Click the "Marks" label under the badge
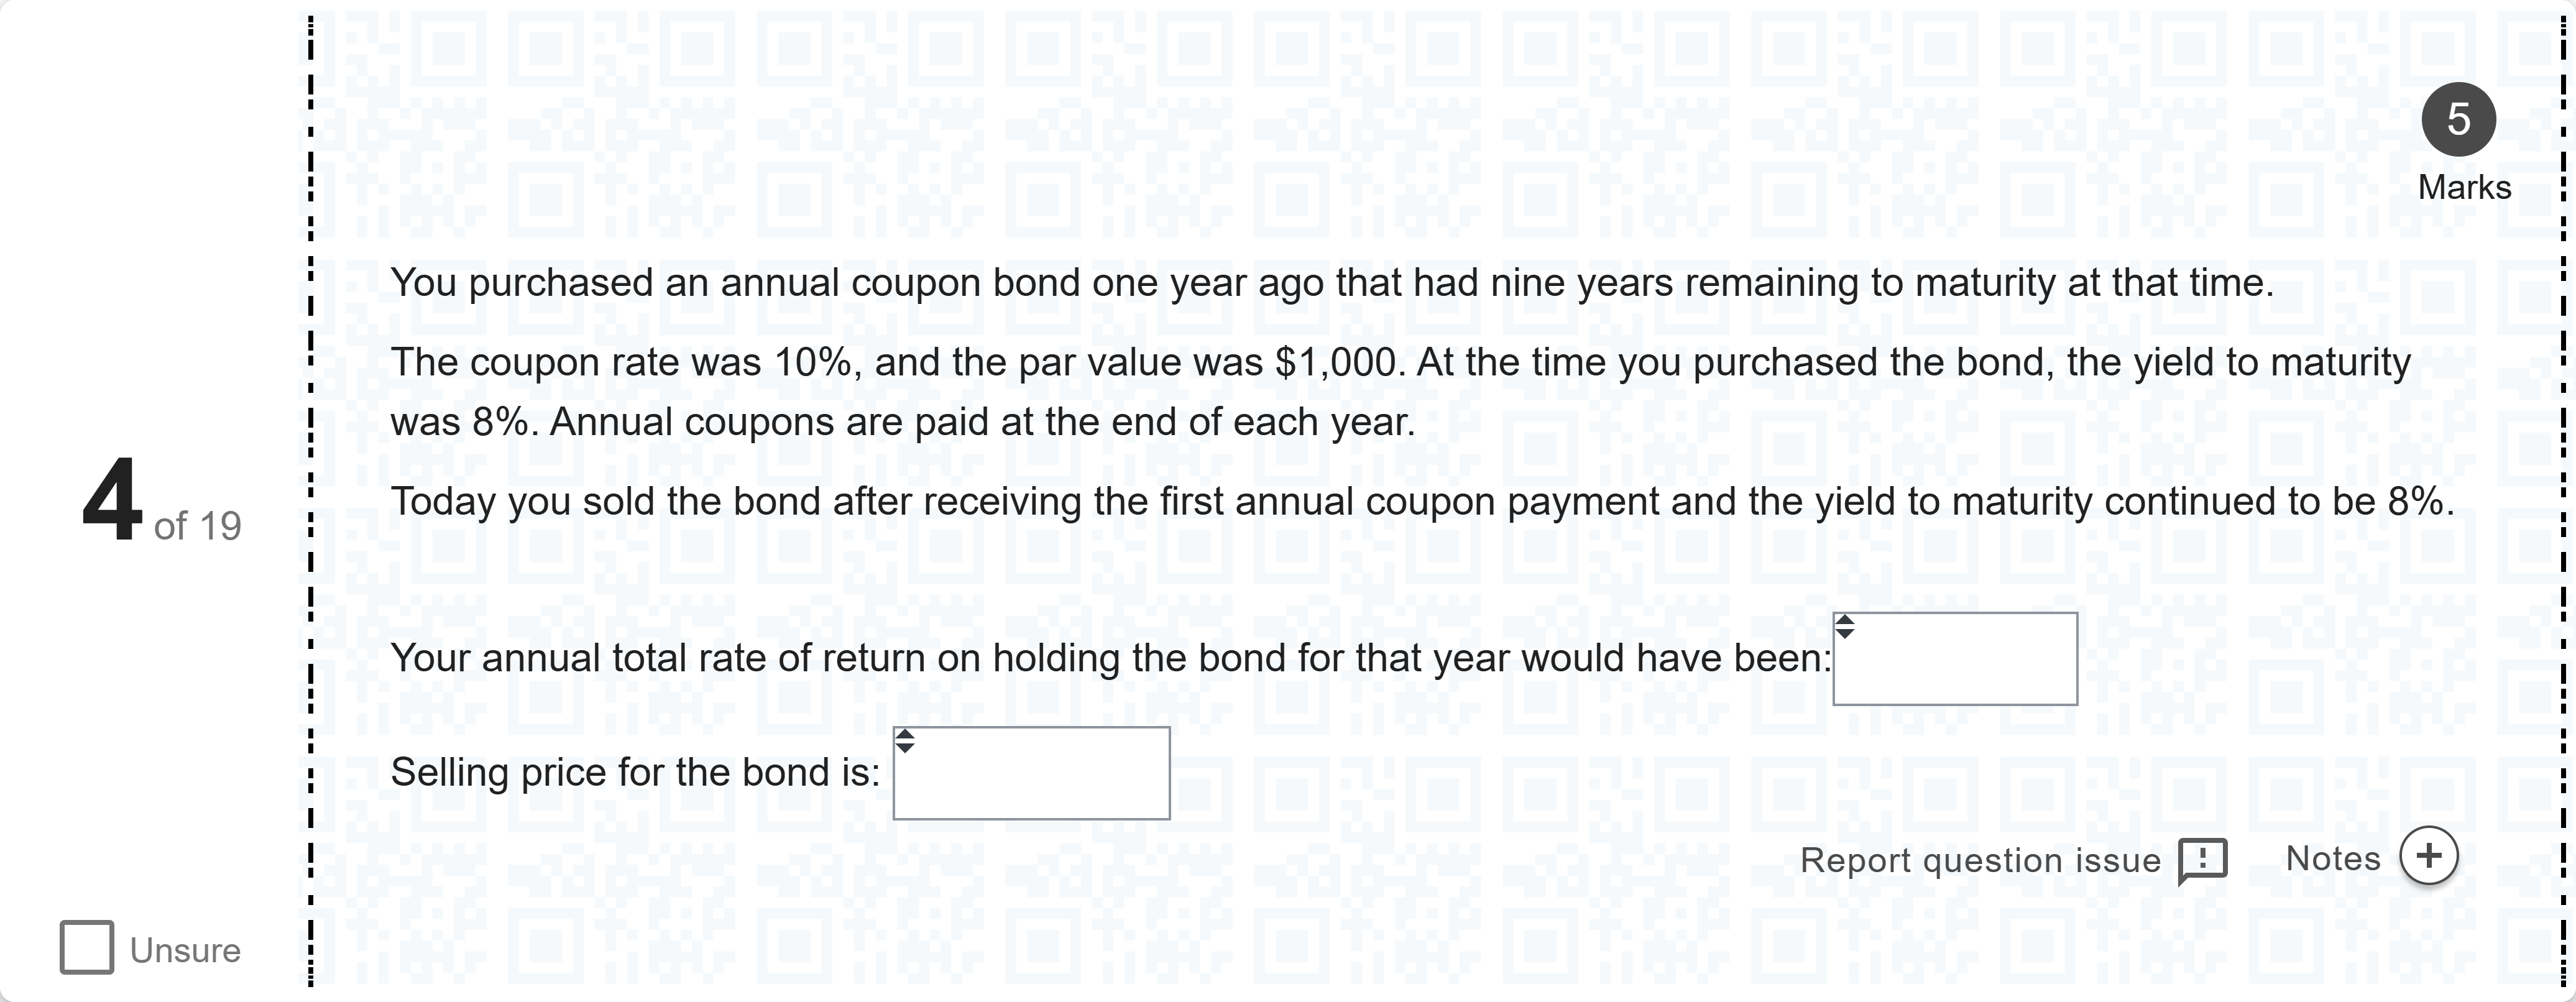The image size is (2576, 1002). pos(2464,188)
